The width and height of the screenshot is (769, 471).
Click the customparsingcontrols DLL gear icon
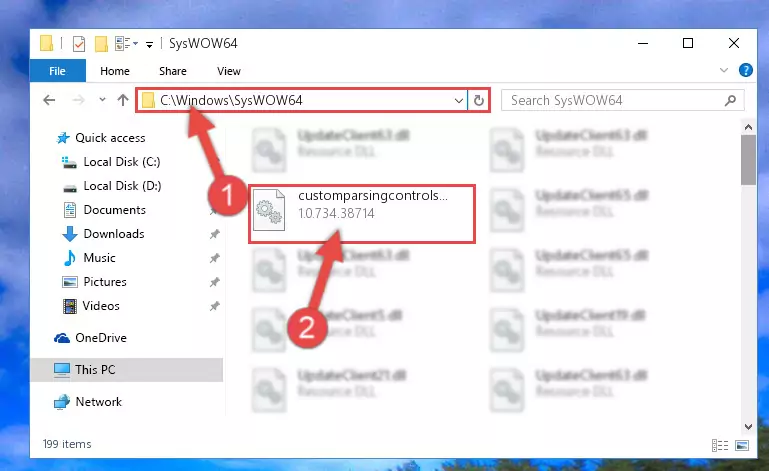(269, 210)
